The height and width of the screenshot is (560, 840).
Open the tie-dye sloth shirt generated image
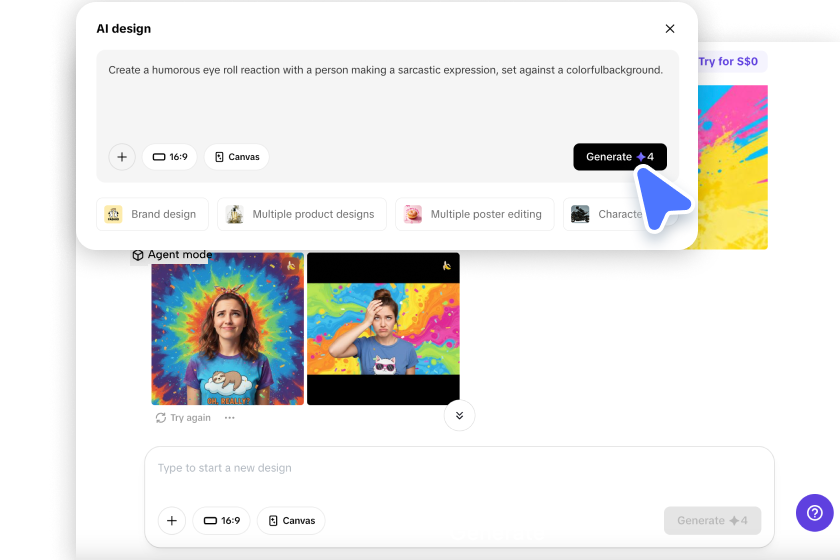tap(228, 329)
